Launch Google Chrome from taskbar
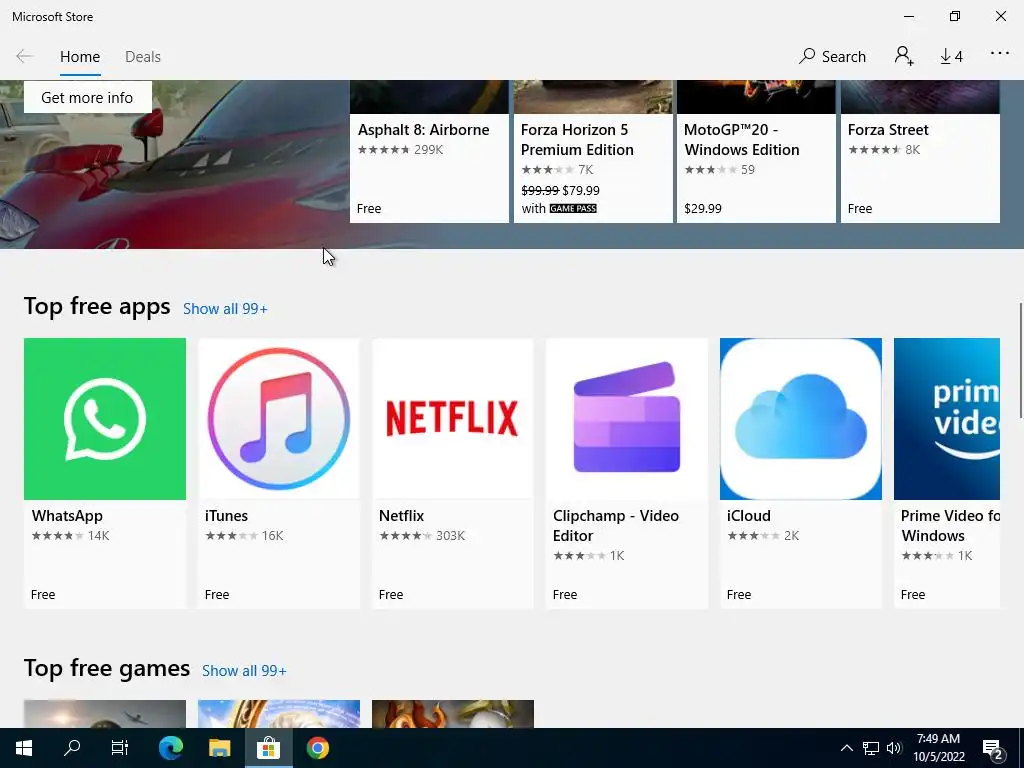Screen dimensions: 1024x768 point(318,748)
